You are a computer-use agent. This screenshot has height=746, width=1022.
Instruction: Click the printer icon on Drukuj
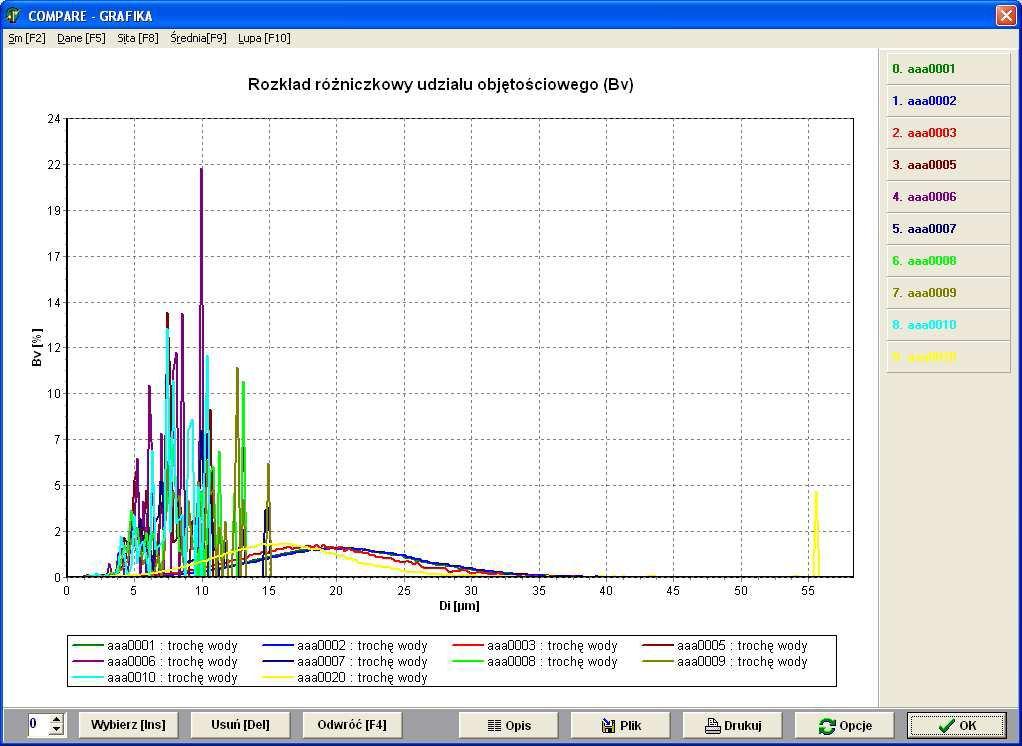[712, 726]
